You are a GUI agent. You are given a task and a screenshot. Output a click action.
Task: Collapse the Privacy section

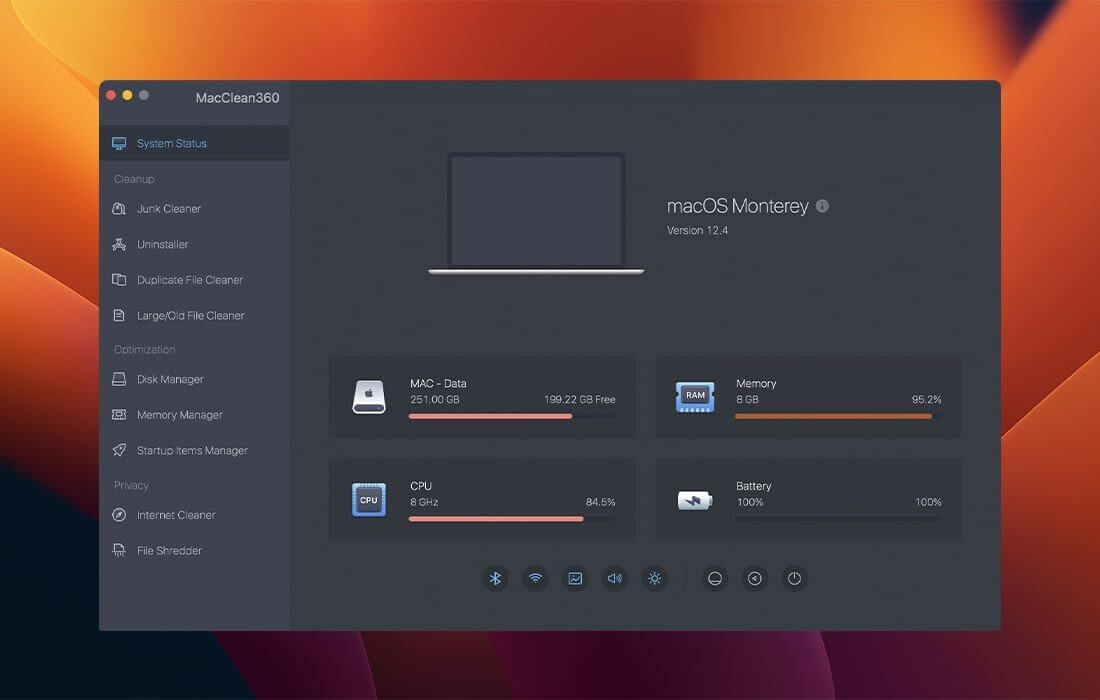click(130, 485)
